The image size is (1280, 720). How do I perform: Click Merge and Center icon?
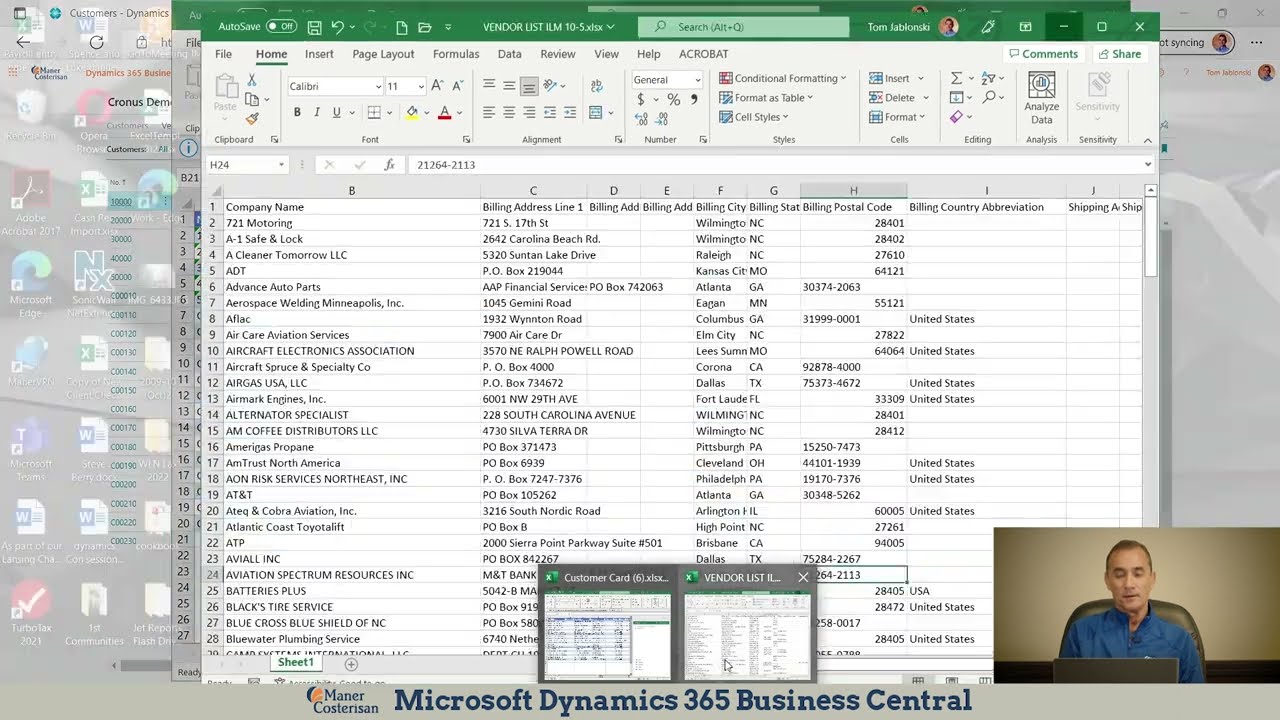click(x=596, y=113)
